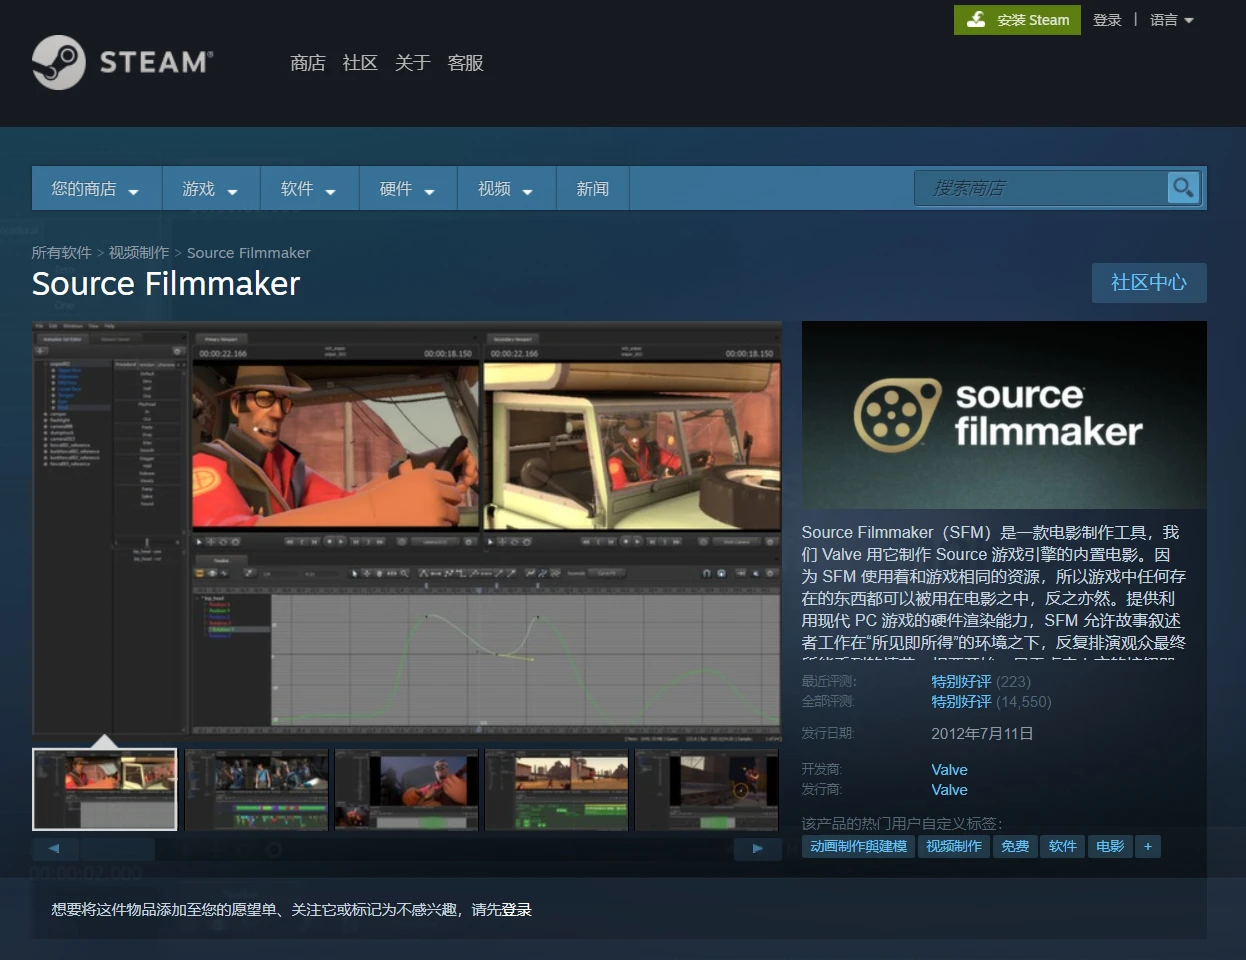Click the 2012年7月11日 release date text
This screenshot has height=960, width=1246.
click(982, 734)
